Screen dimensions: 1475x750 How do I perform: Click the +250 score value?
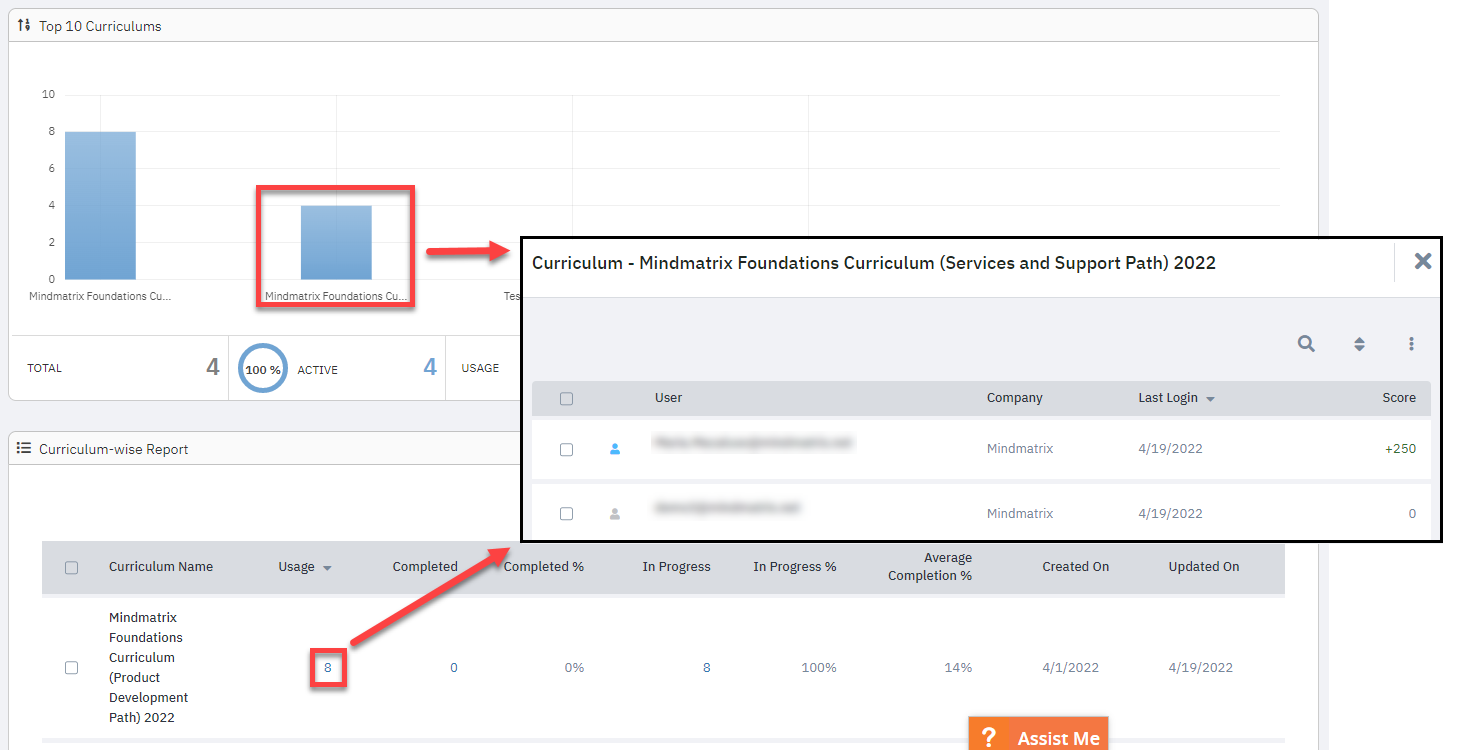click(x=1400, y=449)
